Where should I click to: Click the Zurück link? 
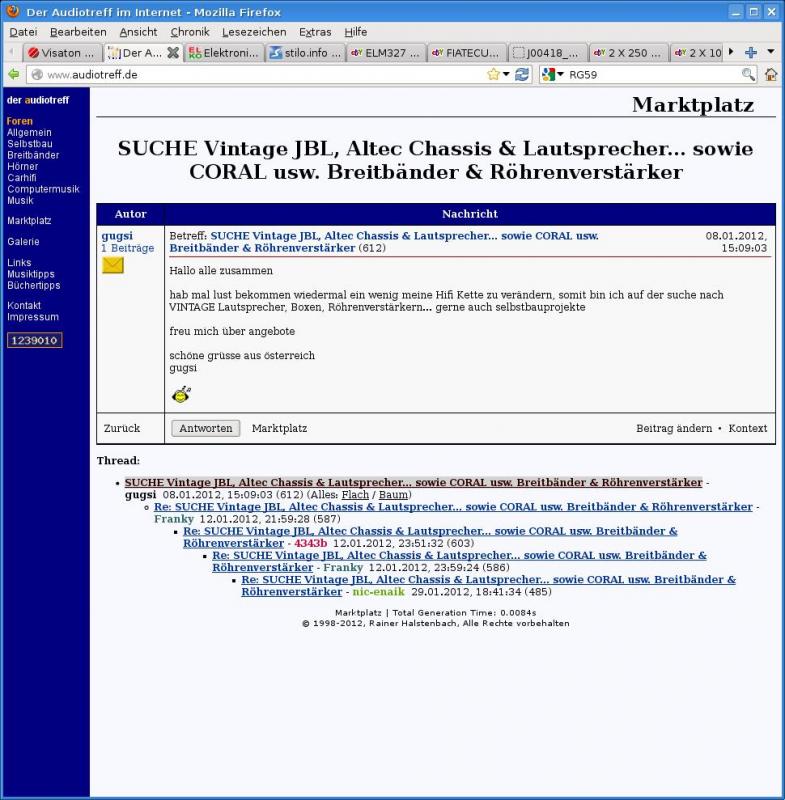(121, 428)
